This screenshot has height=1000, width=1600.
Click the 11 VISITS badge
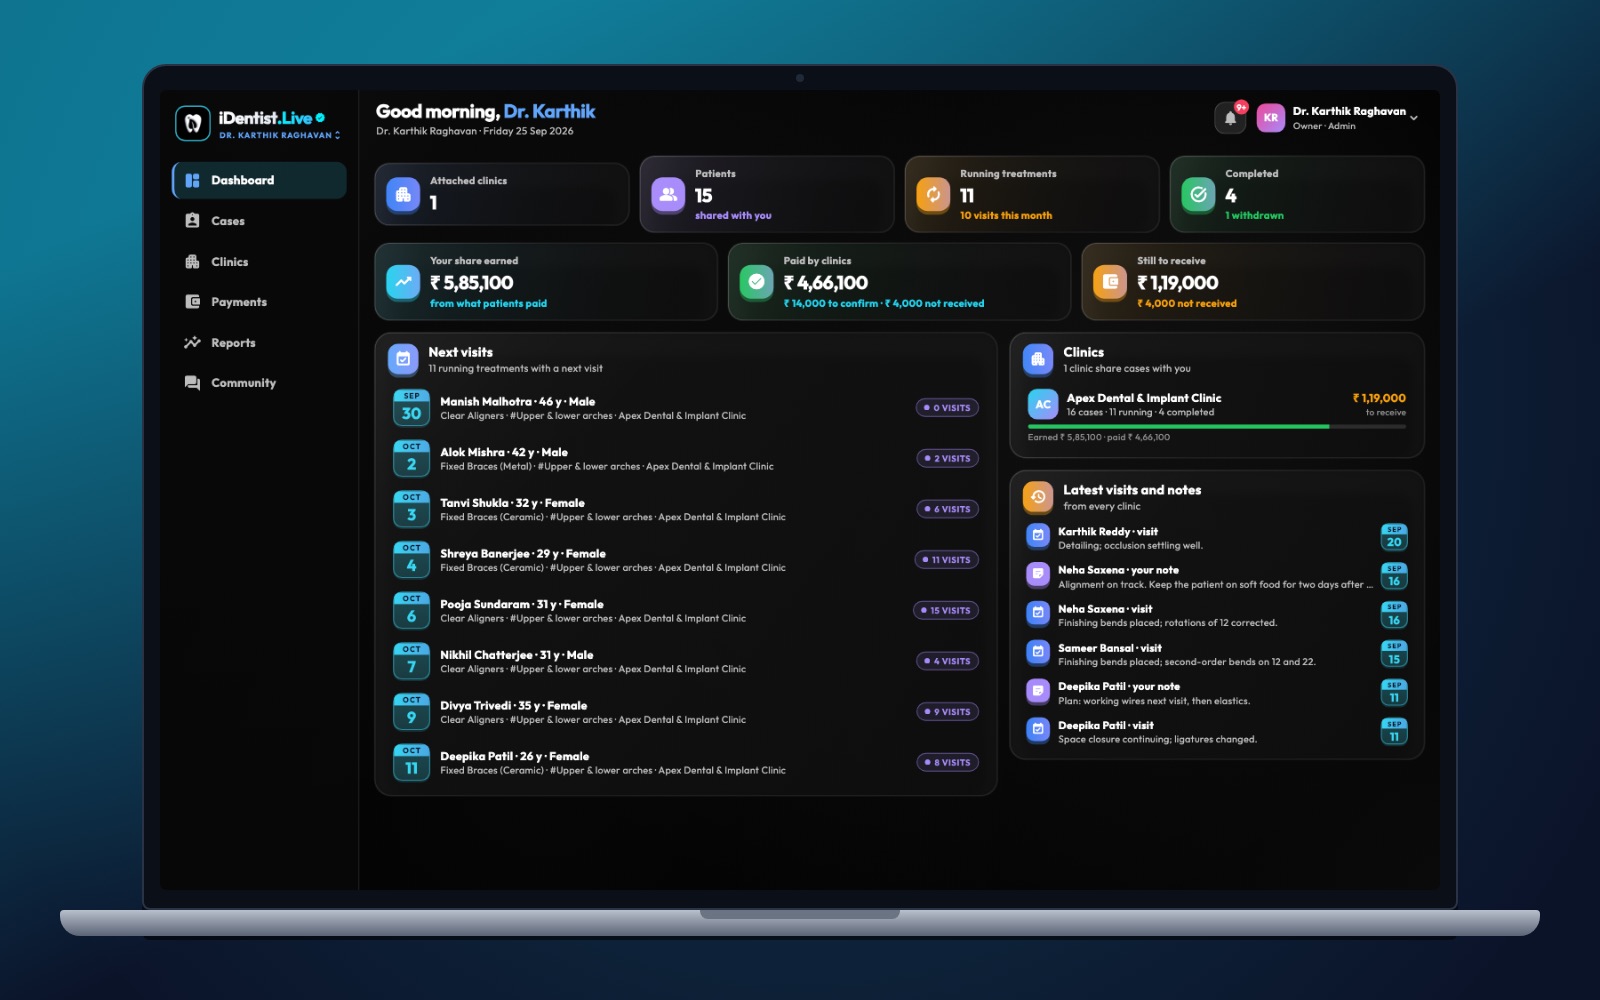946,560
